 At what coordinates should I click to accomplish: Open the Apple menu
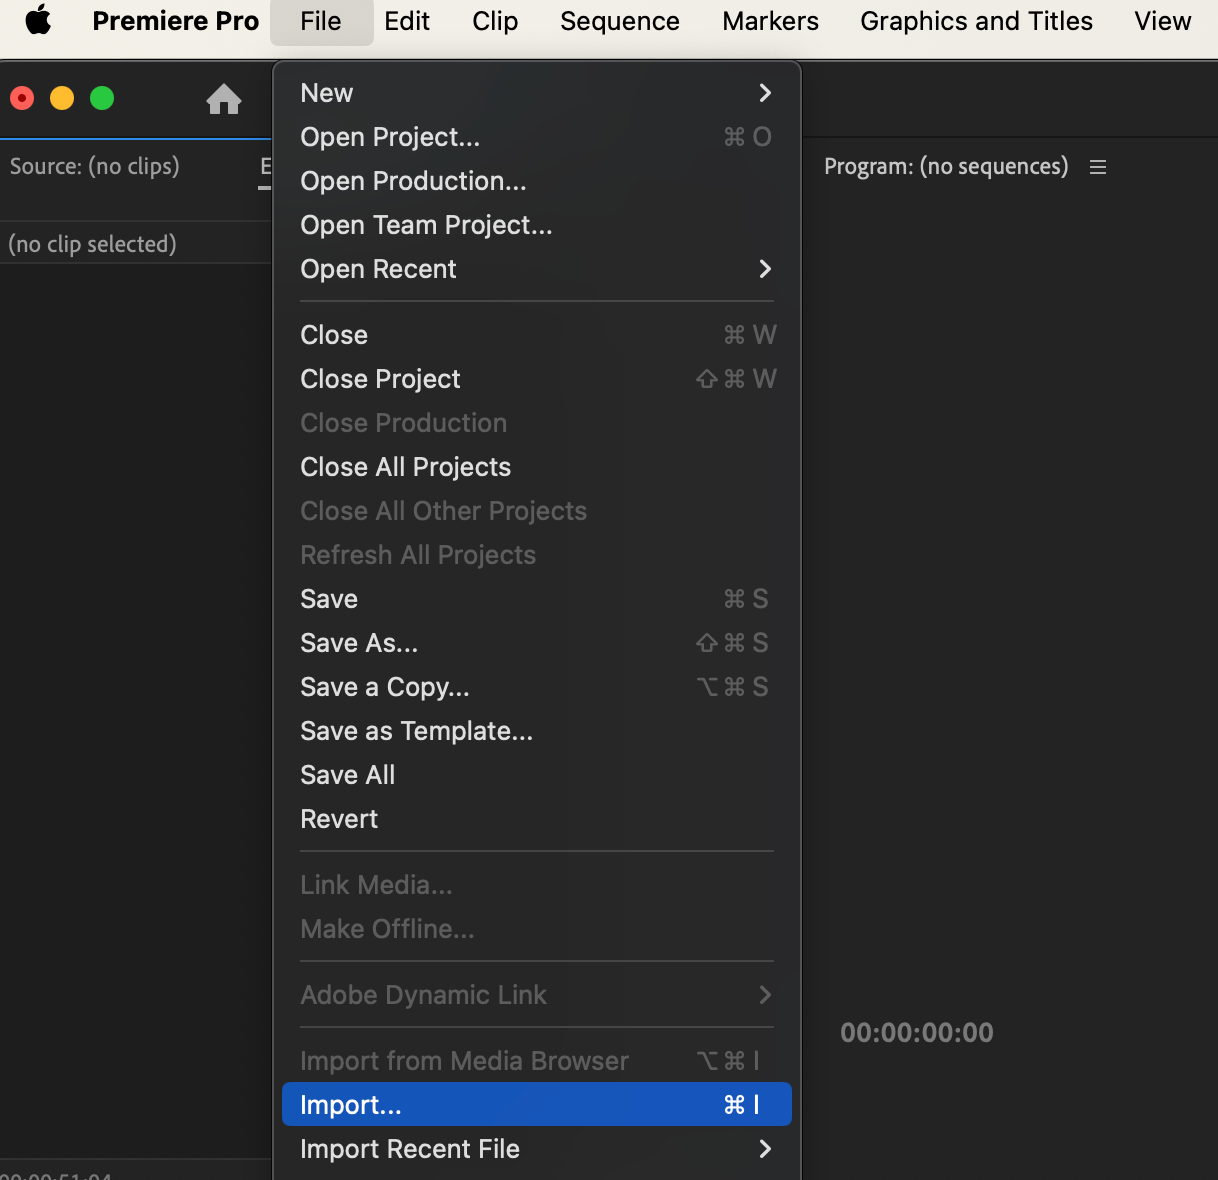tap(38, 20)
